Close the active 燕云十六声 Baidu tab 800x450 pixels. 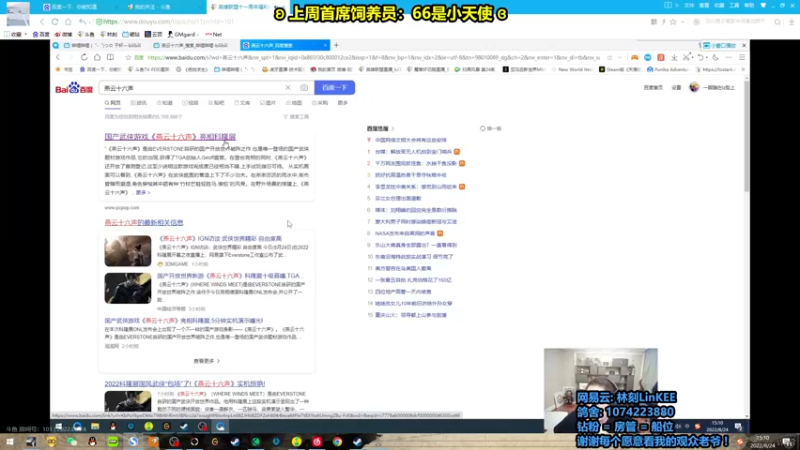[325, 45]
